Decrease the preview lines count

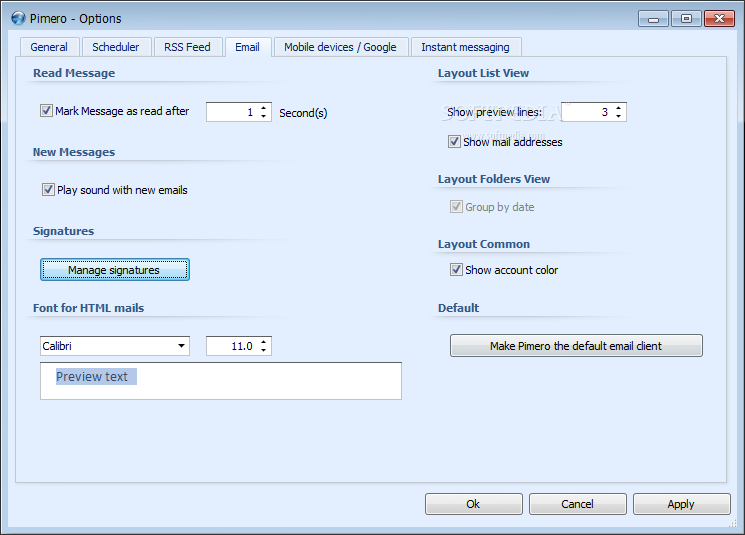click(x=619, y=116)
